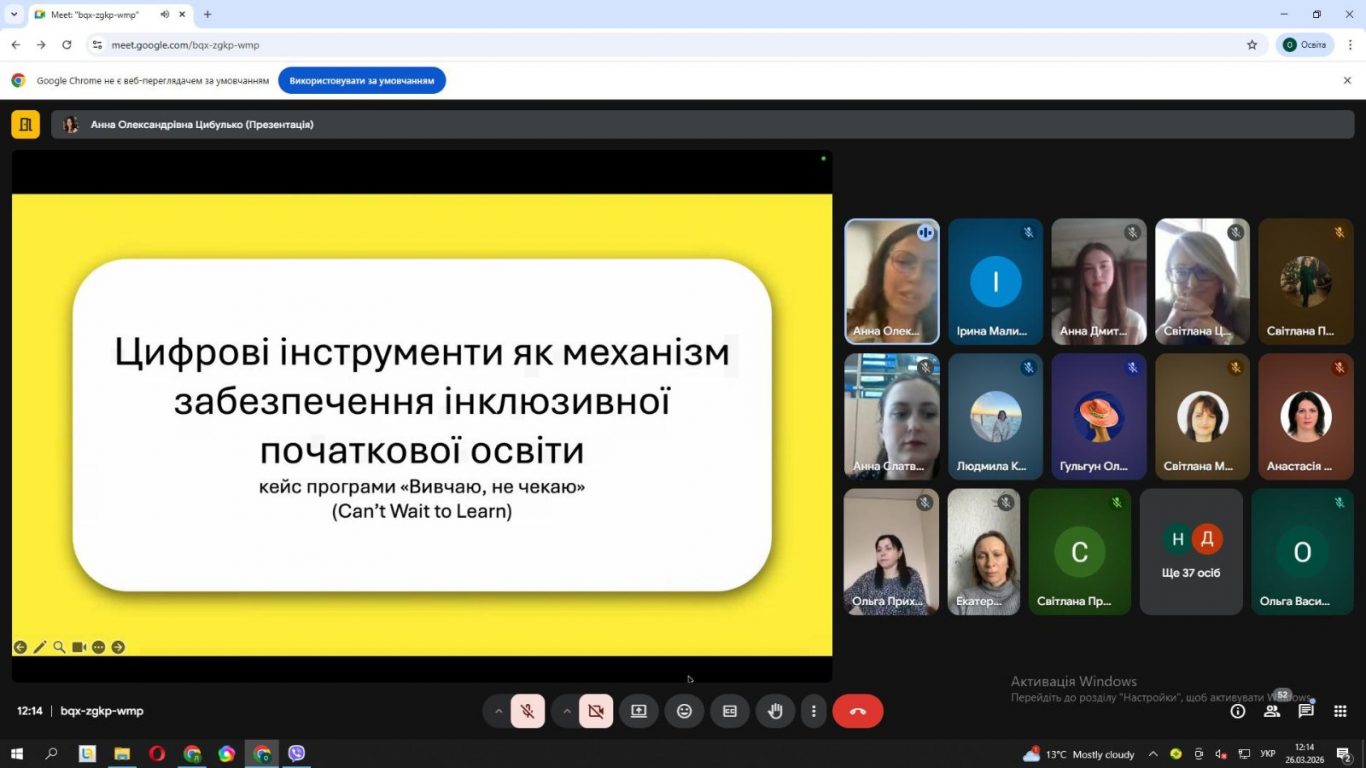Screen dimensions: 1366x768
Task: Raise hand in the meeting
Action: (775, 711)
